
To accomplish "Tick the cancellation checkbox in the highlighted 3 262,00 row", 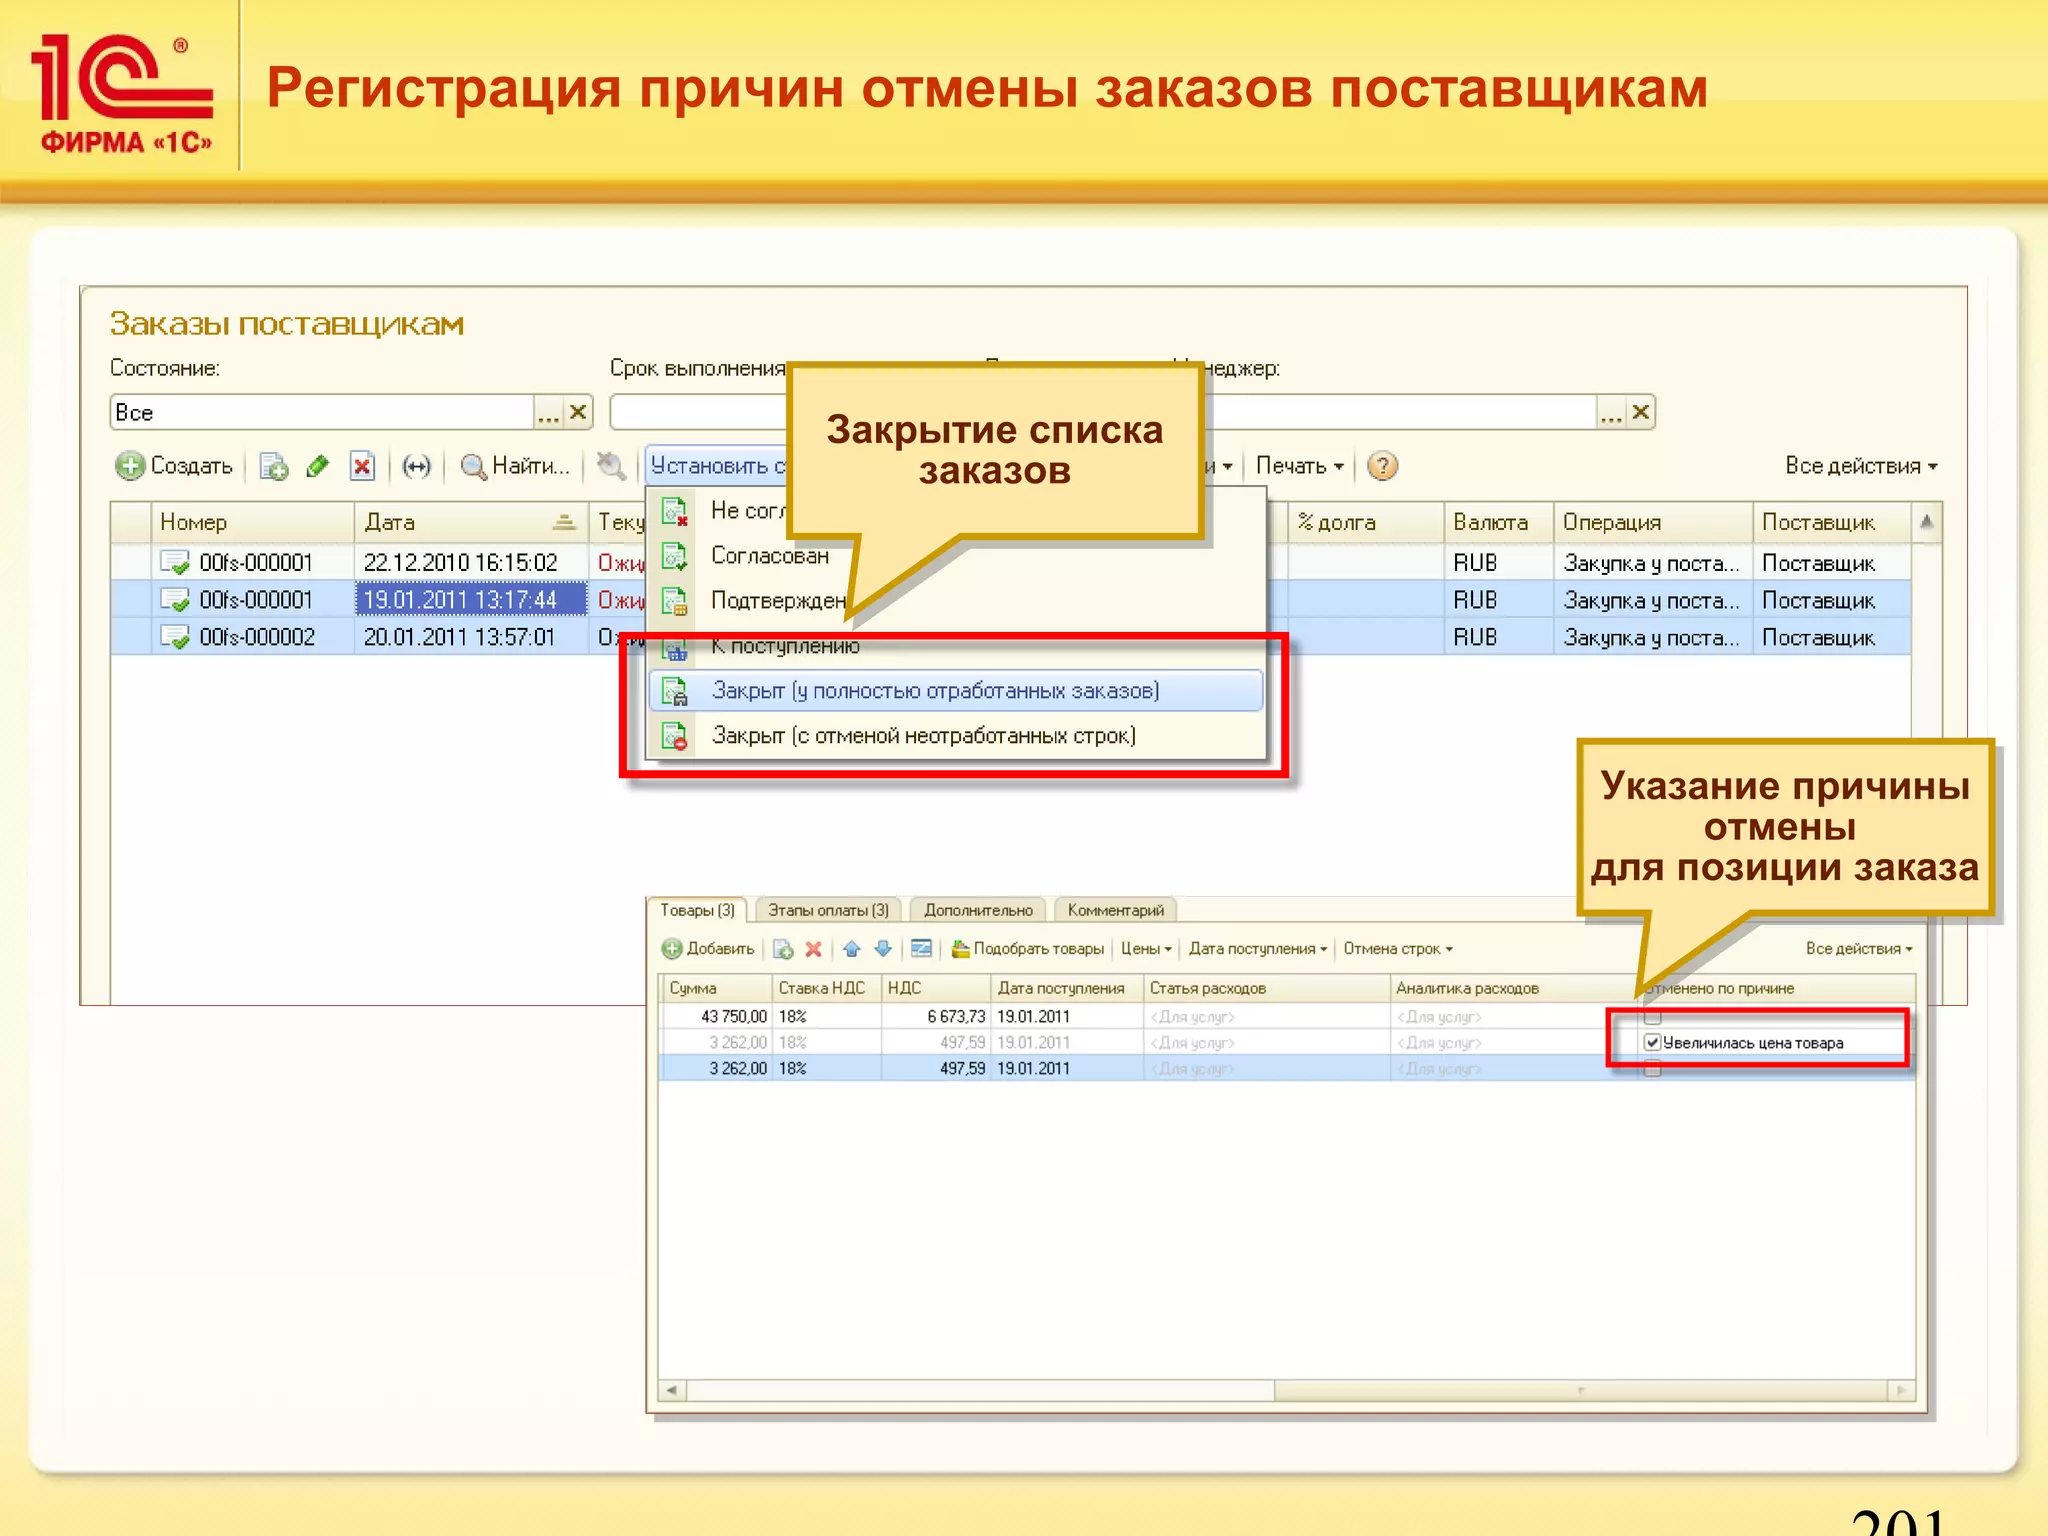I will pos(1652,1069).
